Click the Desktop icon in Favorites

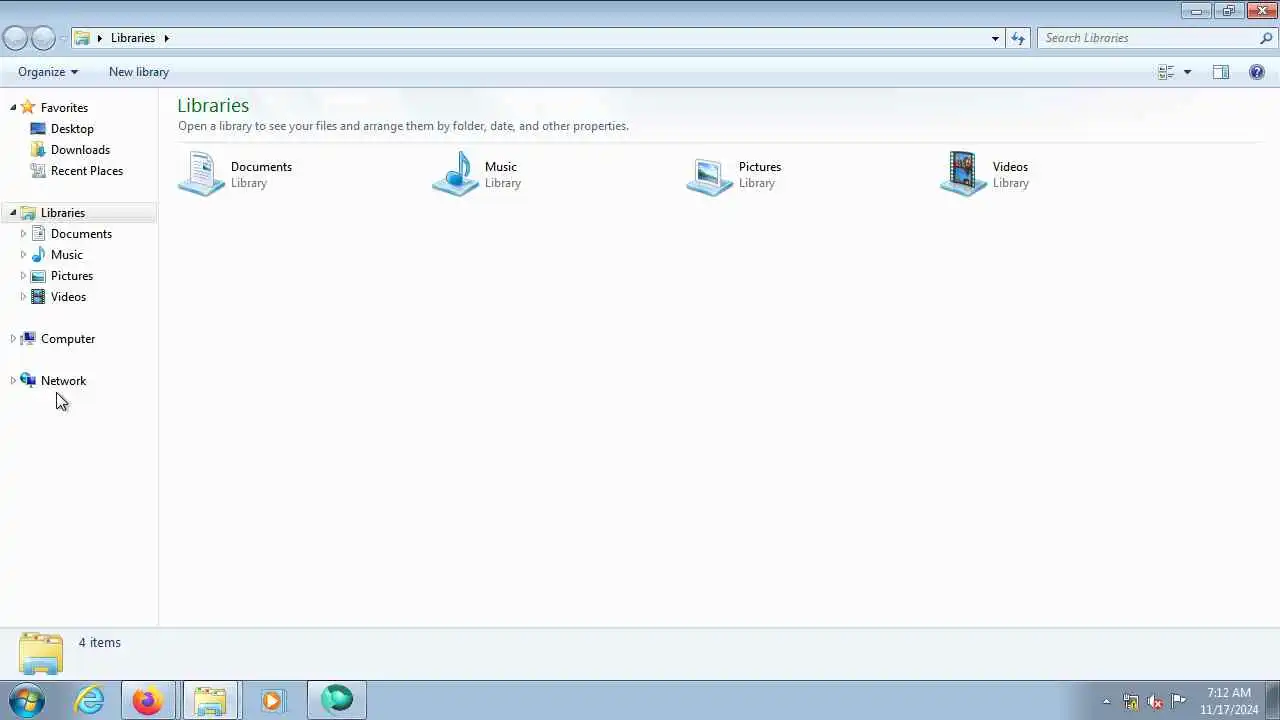click(38, 128)
